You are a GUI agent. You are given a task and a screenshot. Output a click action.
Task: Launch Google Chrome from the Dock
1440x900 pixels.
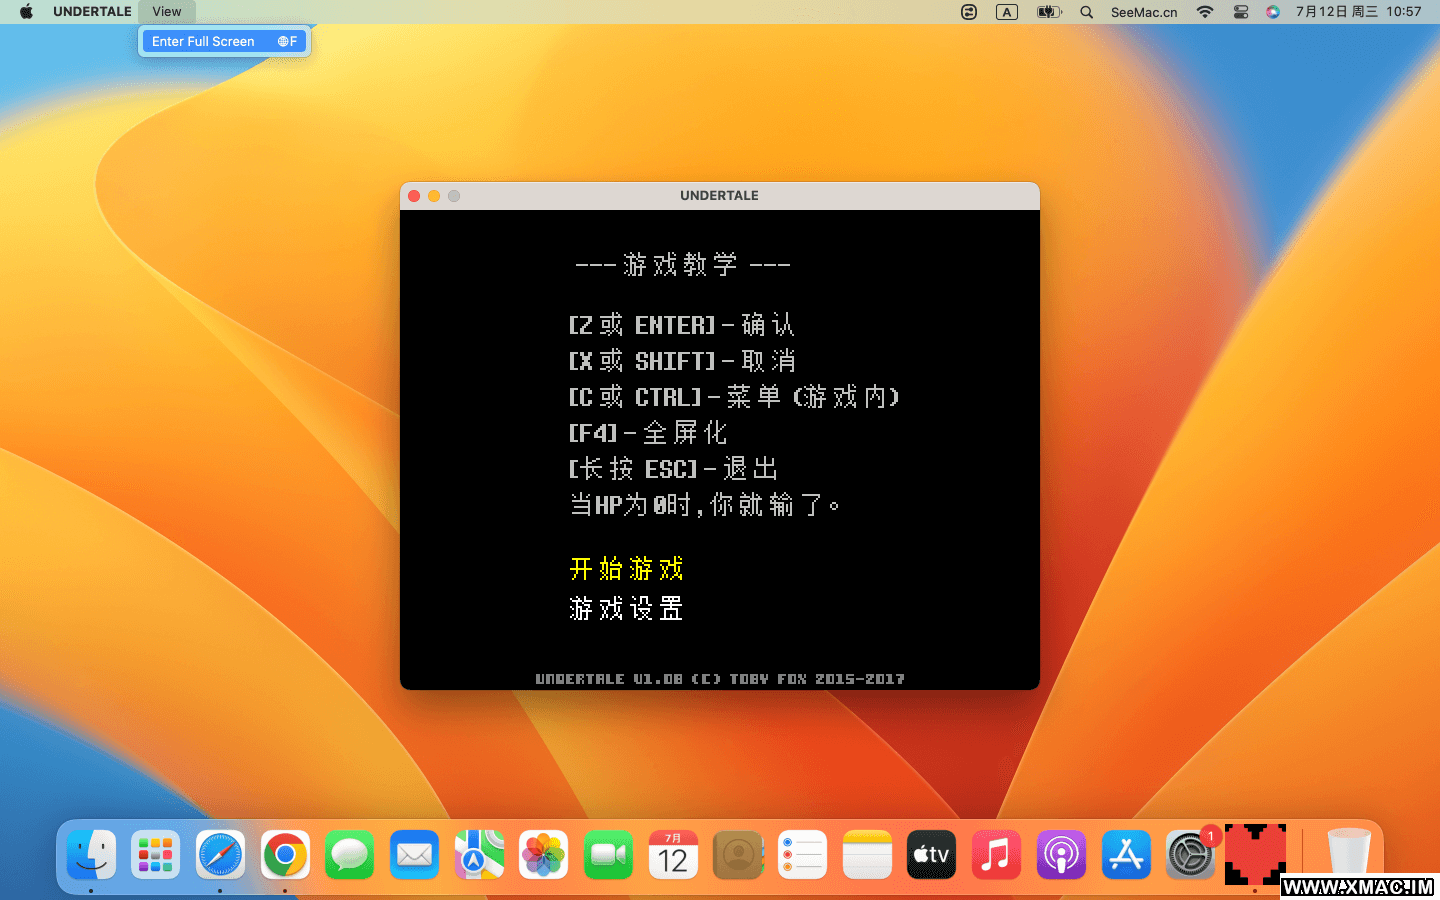(x=285, y=855)
